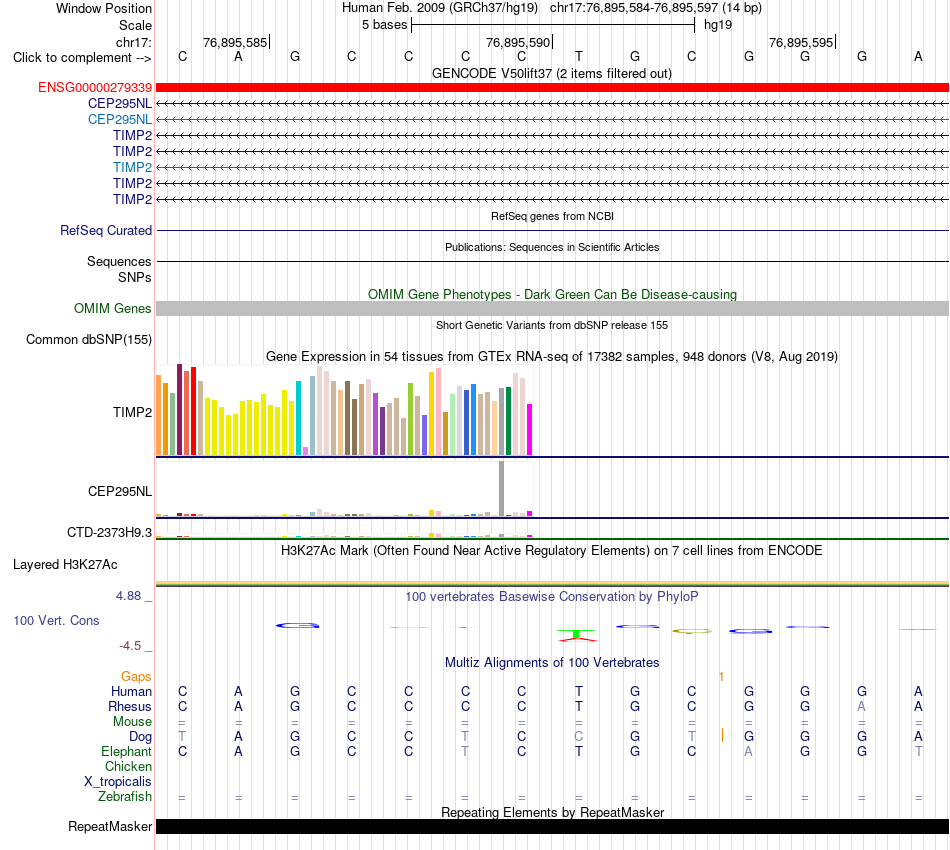Click the GTEx 'Gene Expression in 54 tissues' title
This screenshot has height=850, width=950.
pyautogui.click(x=552, y=357)
